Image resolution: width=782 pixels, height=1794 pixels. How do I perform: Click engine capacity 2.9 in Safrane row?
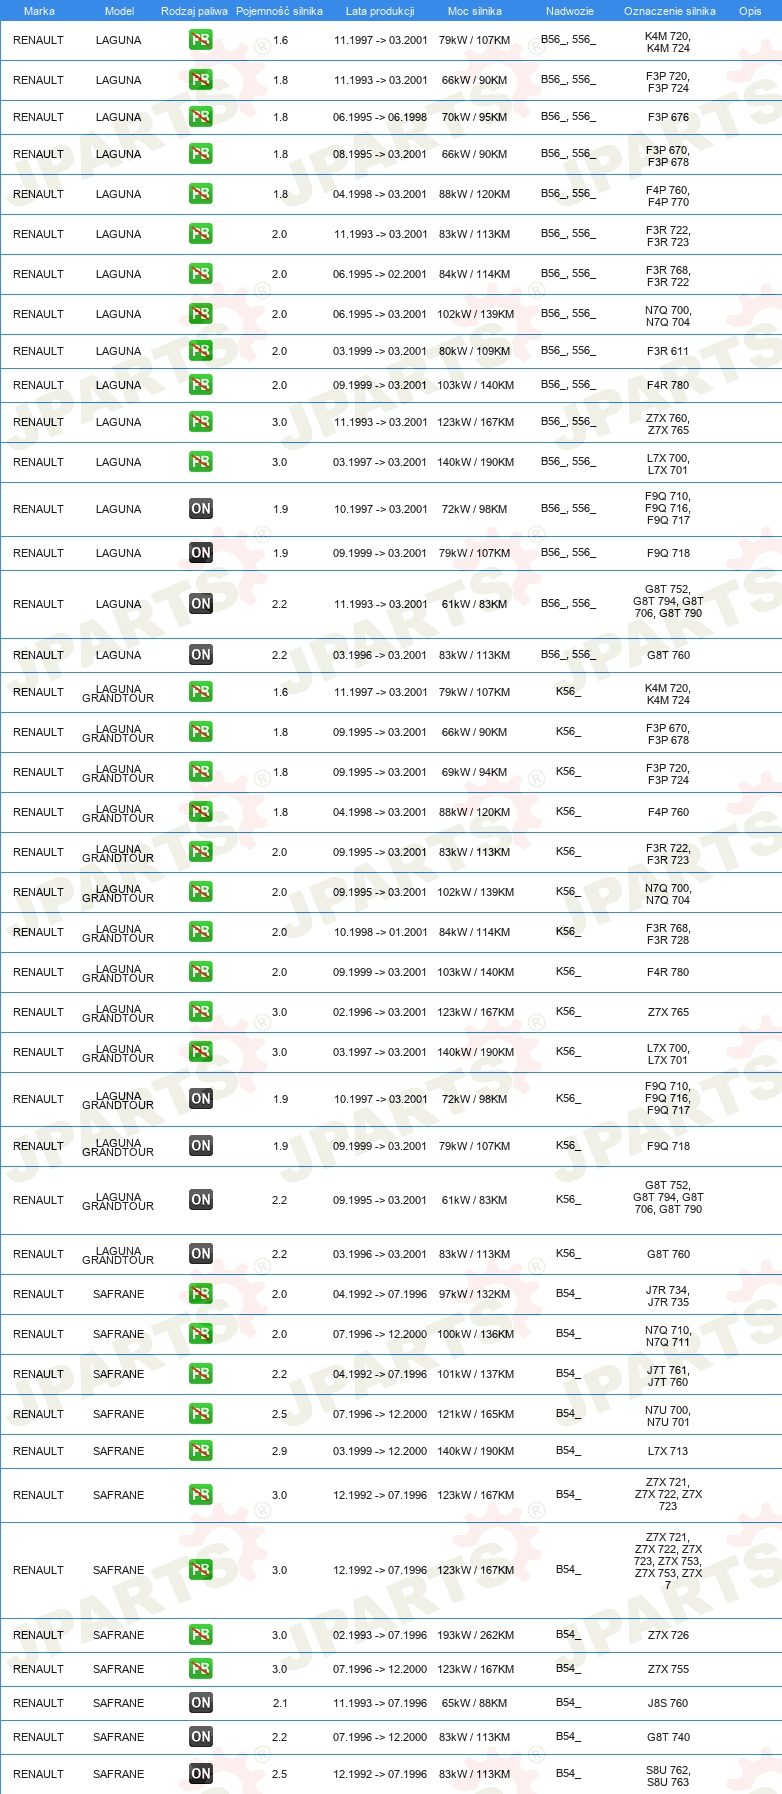279,1451
